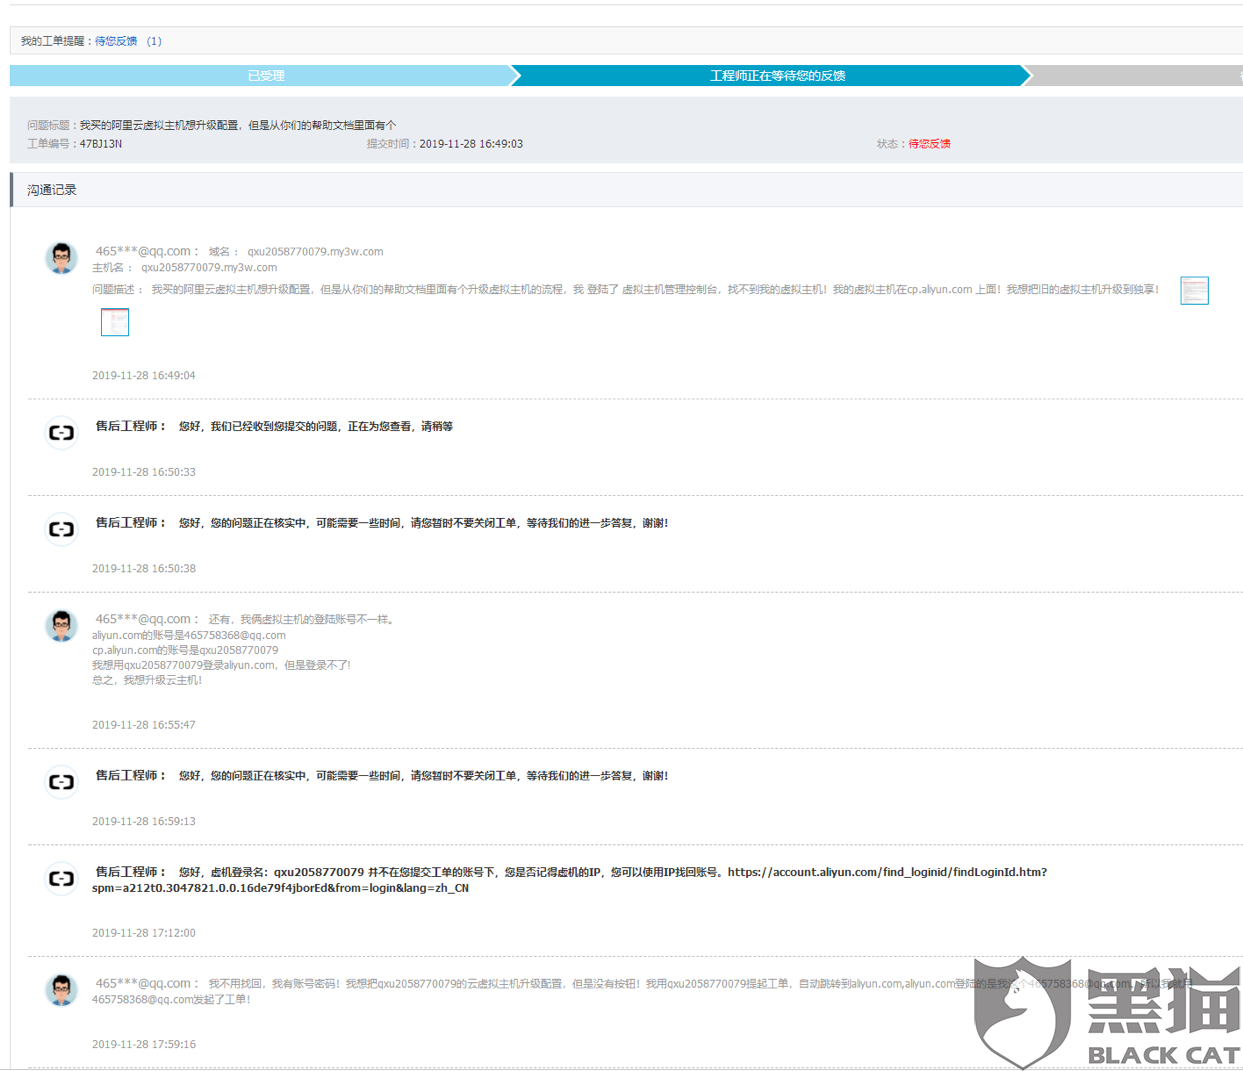
Task: Click ticket number 47BJ13N
Action: coord(101,144)
